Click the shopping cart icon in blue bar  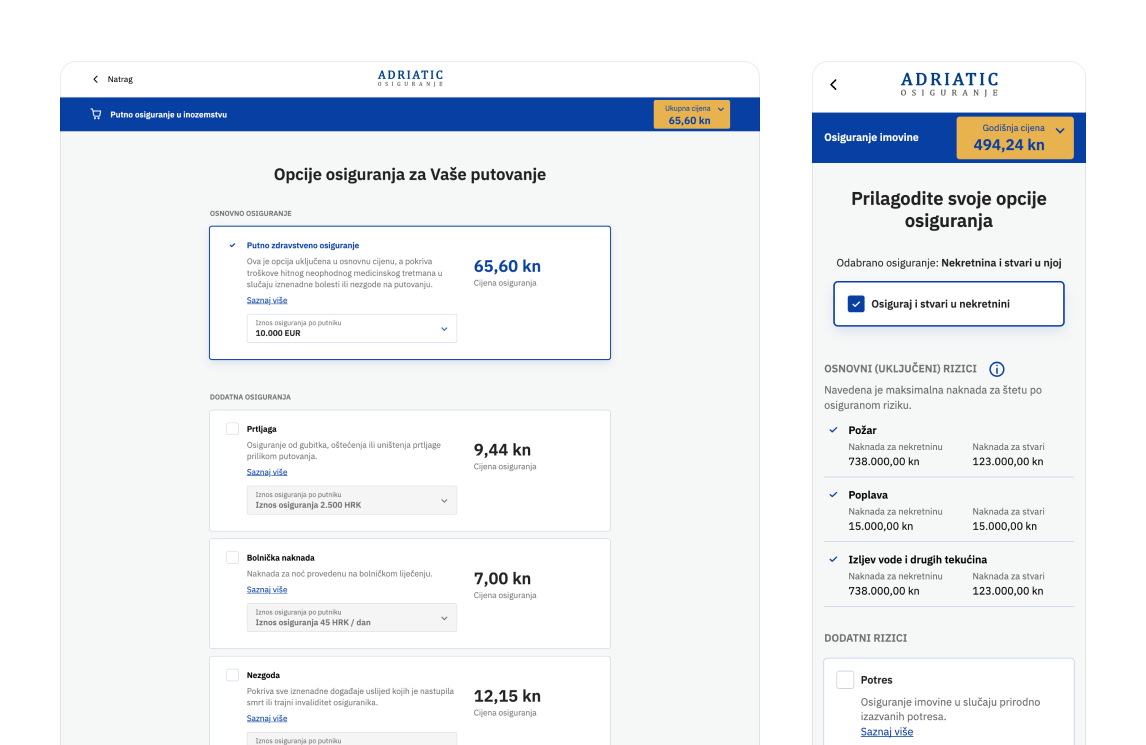[x=96, y=114]
